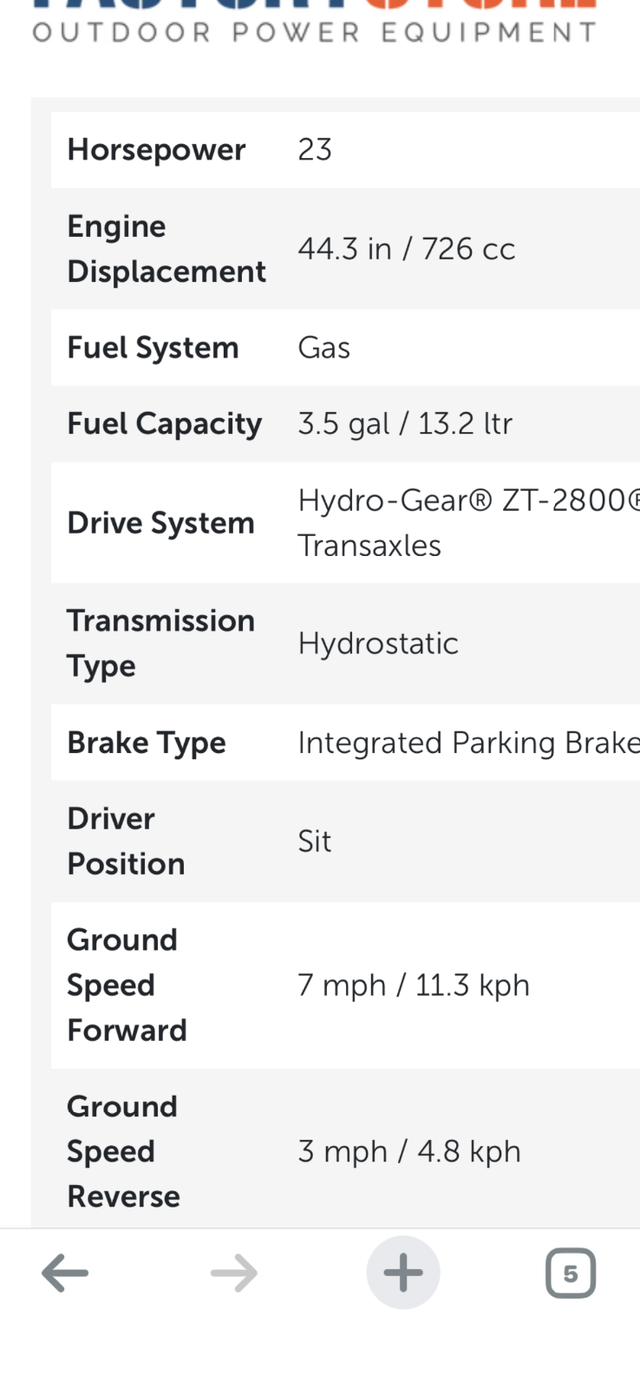Click the horsepower value 23
Screen dimensions: 640x1388
pyautogui.click(x=315, y=150)
